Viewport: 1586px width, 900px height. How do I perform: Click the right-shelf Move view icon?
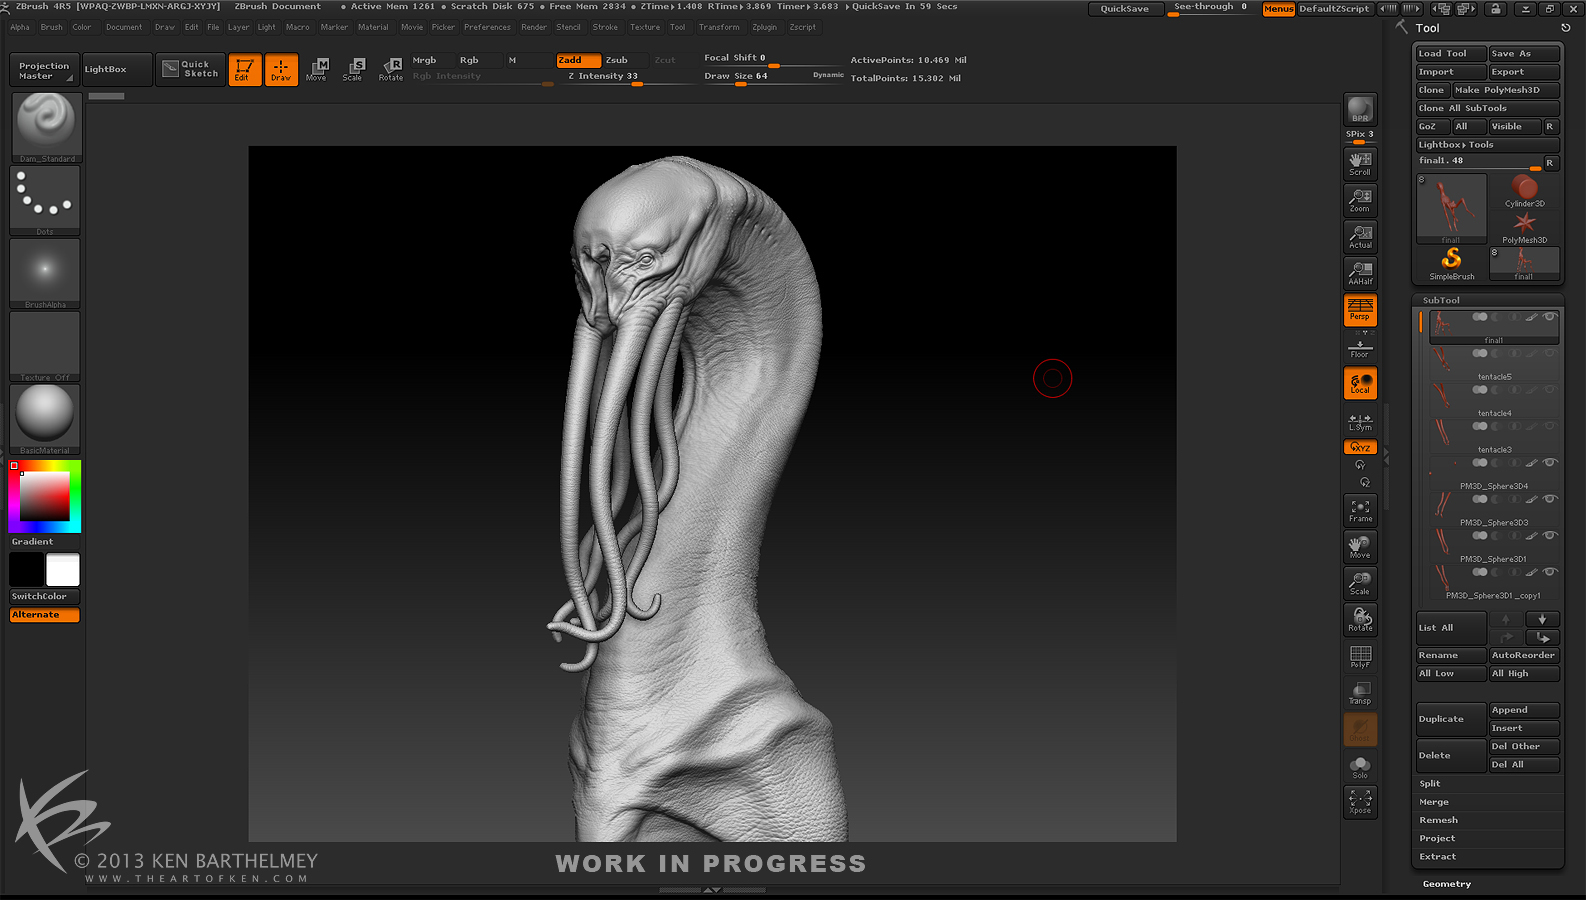point(1360,547)
